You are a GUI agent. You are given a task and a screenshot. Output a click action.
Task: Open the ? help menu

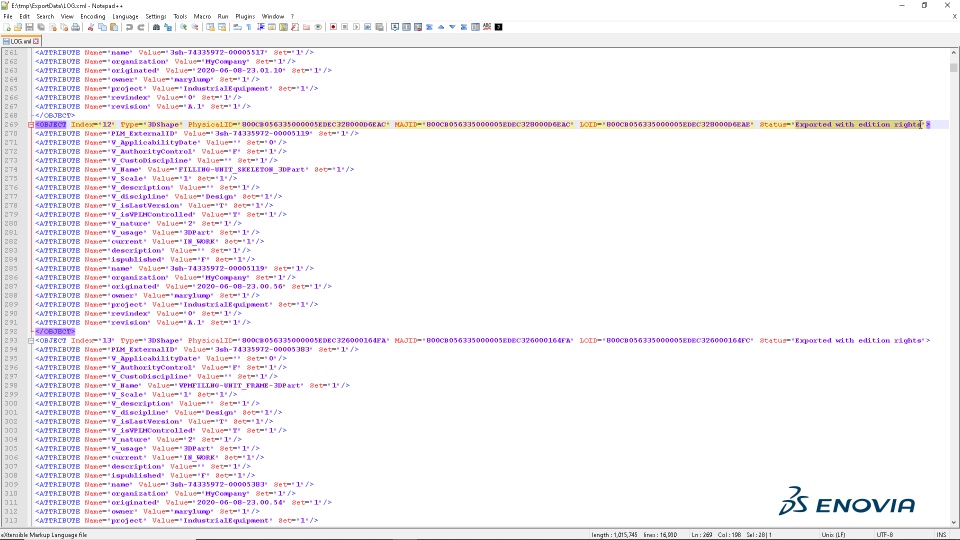[x=292, y=17]
